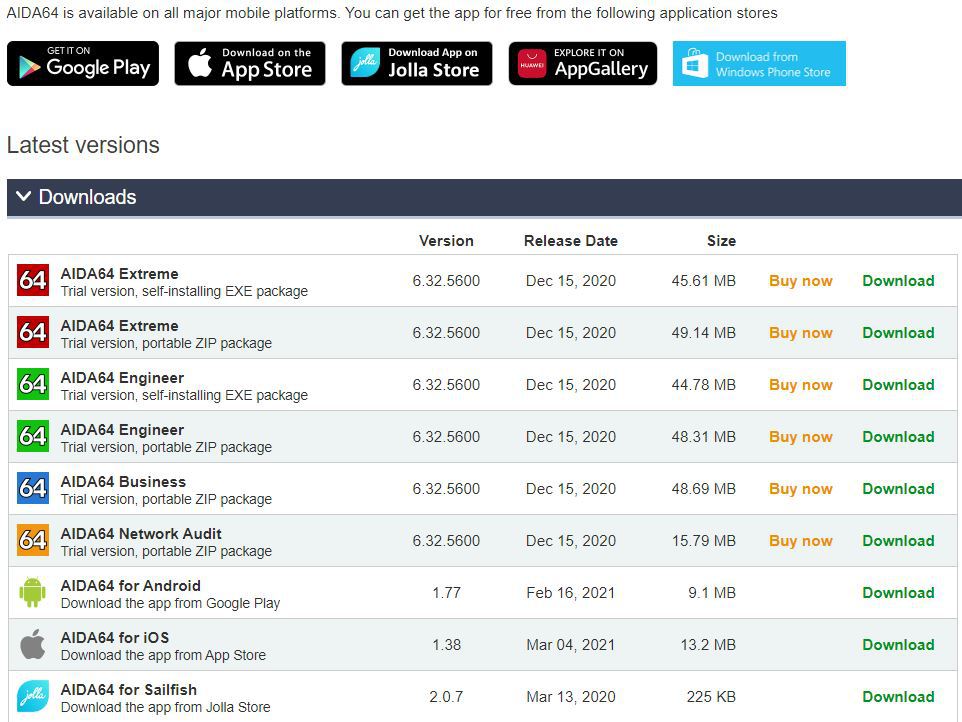Click the green AIDA64 Engineer EXE package icon
The width and height of the screenshot is (962, 722).
33,385
